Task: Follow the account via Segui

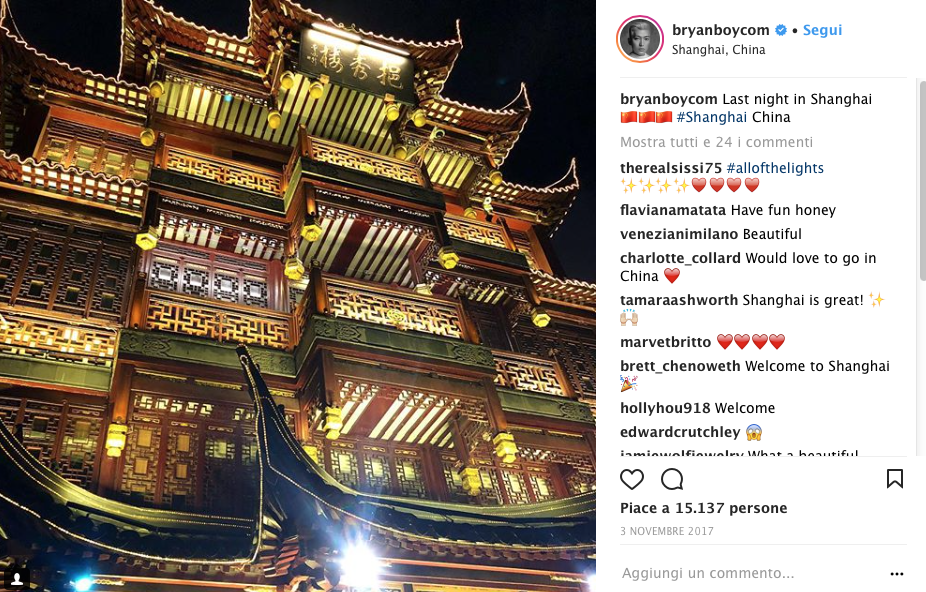Action: (822, 30)
